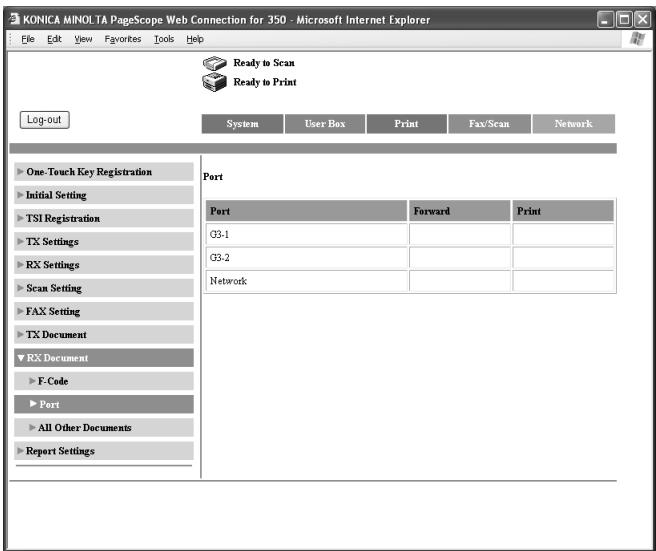Click the G3-2 port cell
Viewport: 656px width, 551px height.
[x=306, y=258]
